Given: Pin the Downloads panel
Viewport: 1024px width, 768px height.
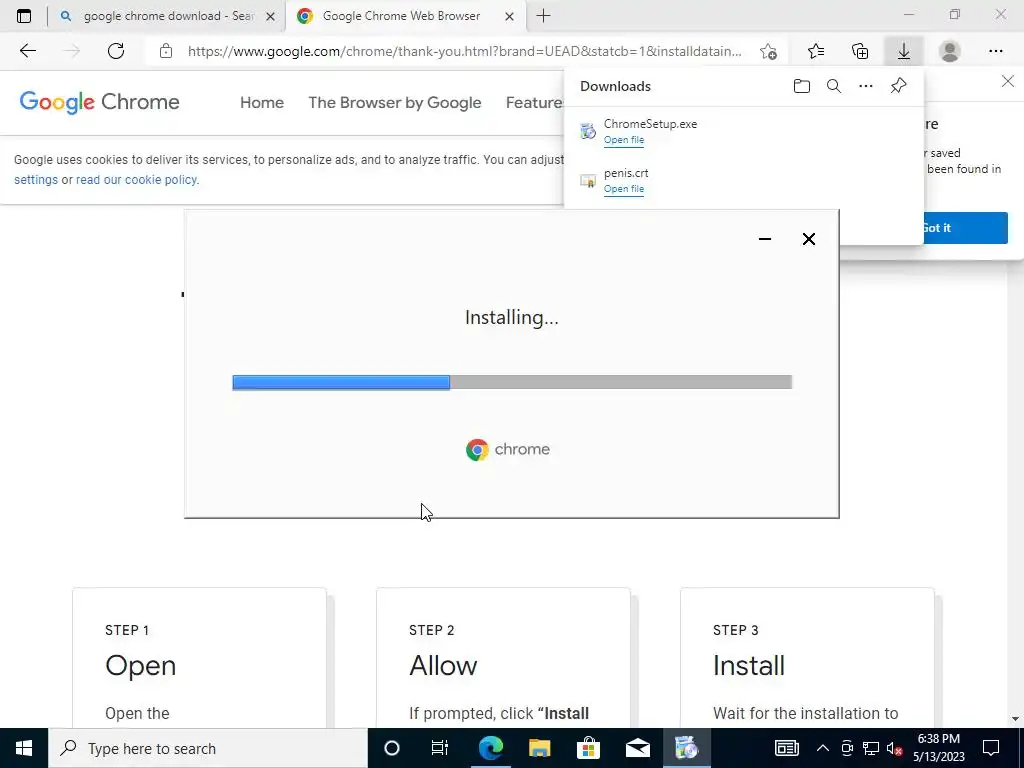Looking at the screenshot, I should pyautogui.click(x=899, y=86).
